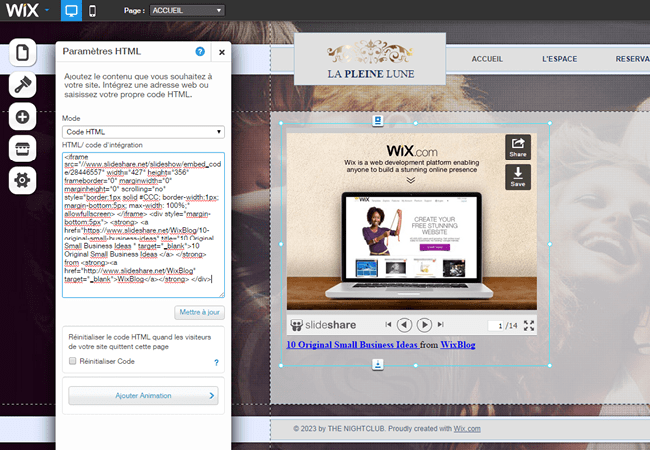Image resolution: width=650 pixels, height=450 pixels.
Task: Jump to last slide in SlideShare player
Action: 441,324
